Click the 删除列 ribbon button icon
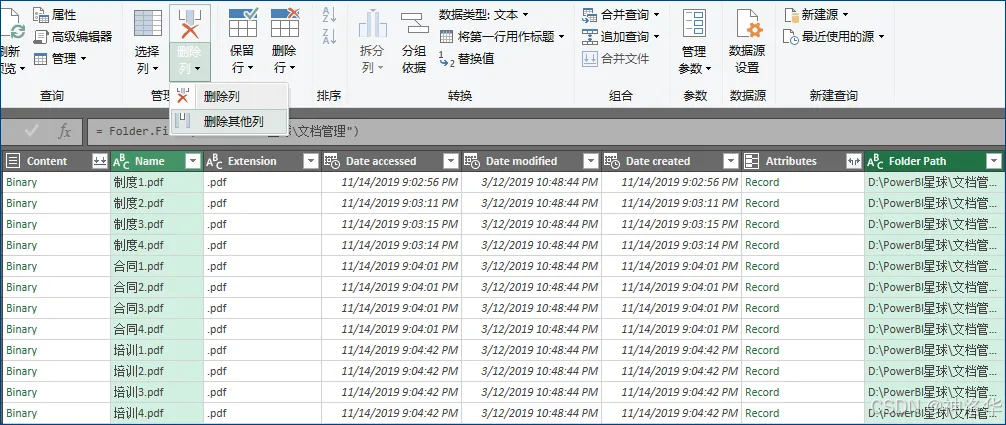 point(190,24)
